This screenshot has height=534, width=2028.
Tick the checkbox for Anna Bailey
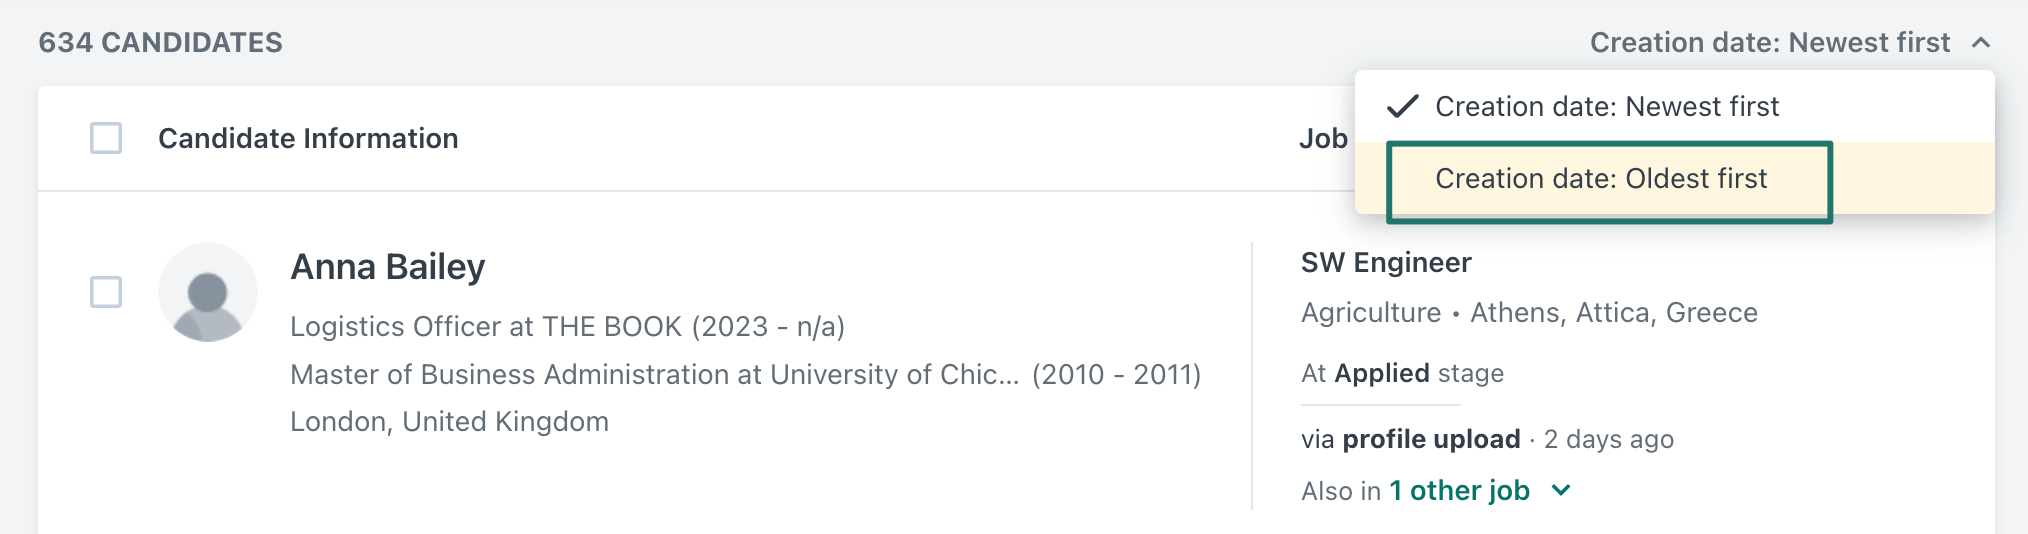tap(106, 292)
